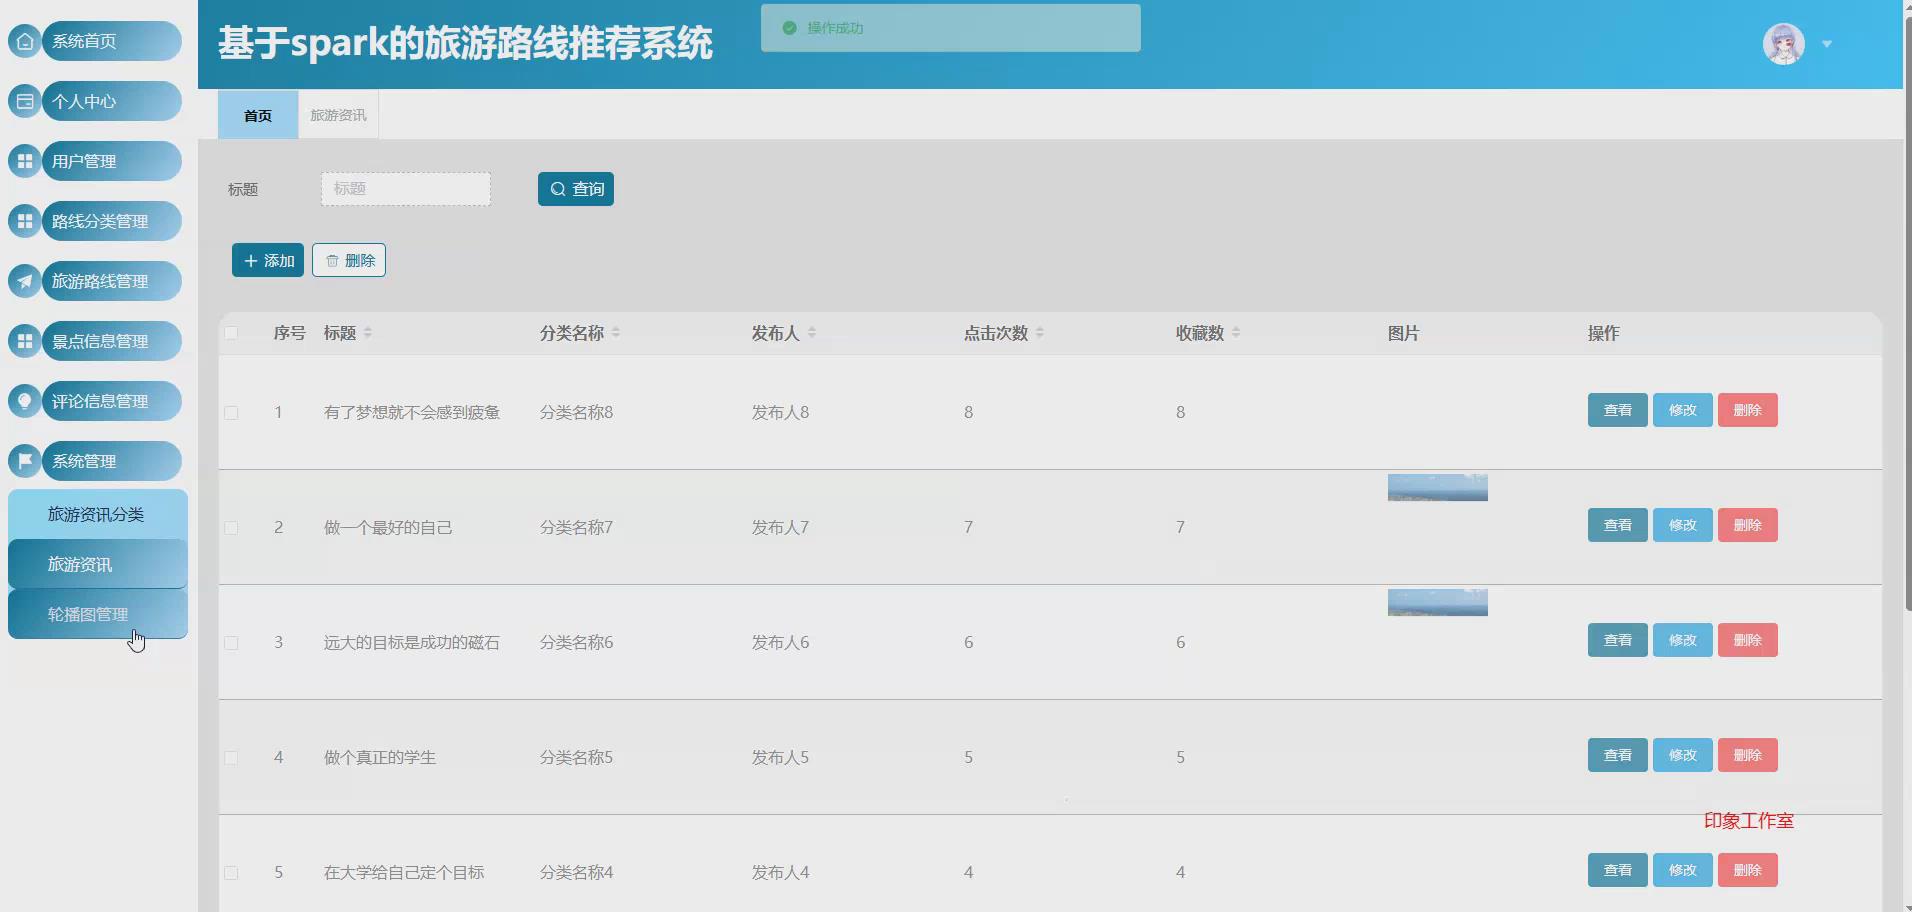
Task: Check the row for 做一个最好的自己
Action: click(232, 527)
